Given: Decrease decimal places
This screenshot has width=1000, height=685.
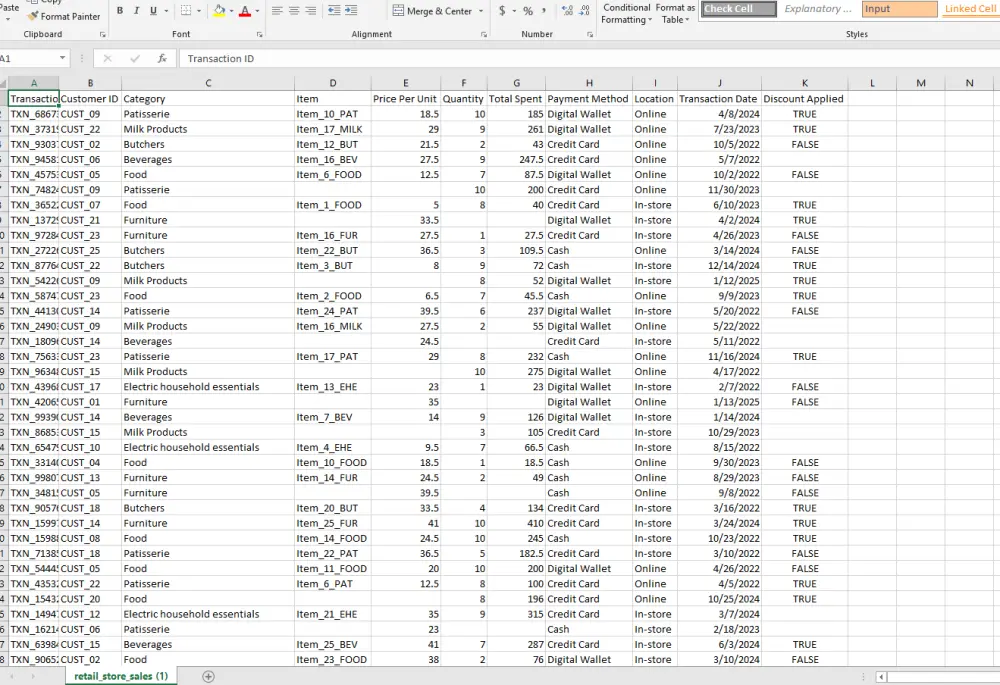Looking at the screenshot, I should click(584, 11).
